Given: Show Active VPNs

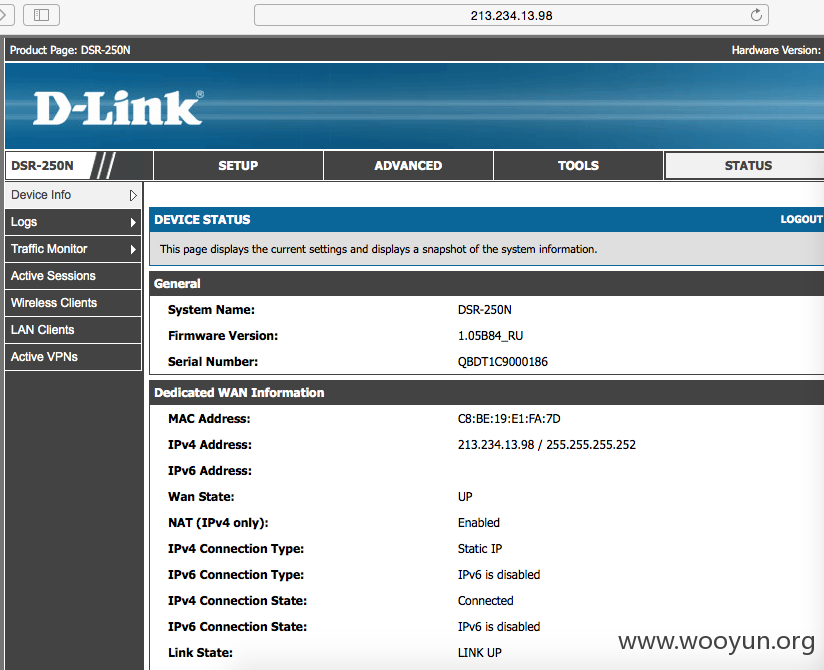Looking at the screenshot, I should 73,357.
